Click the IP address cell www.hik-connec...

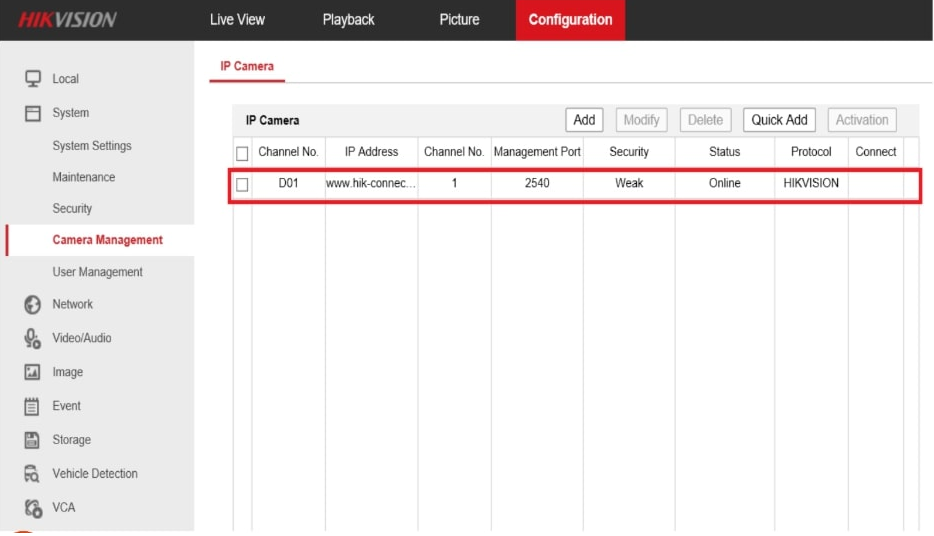click(371, 184)
